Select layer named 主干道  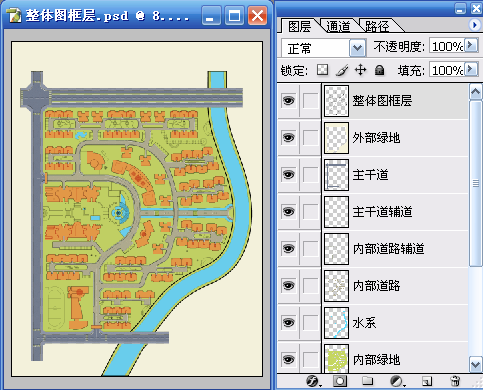click(x=370, y=174)
